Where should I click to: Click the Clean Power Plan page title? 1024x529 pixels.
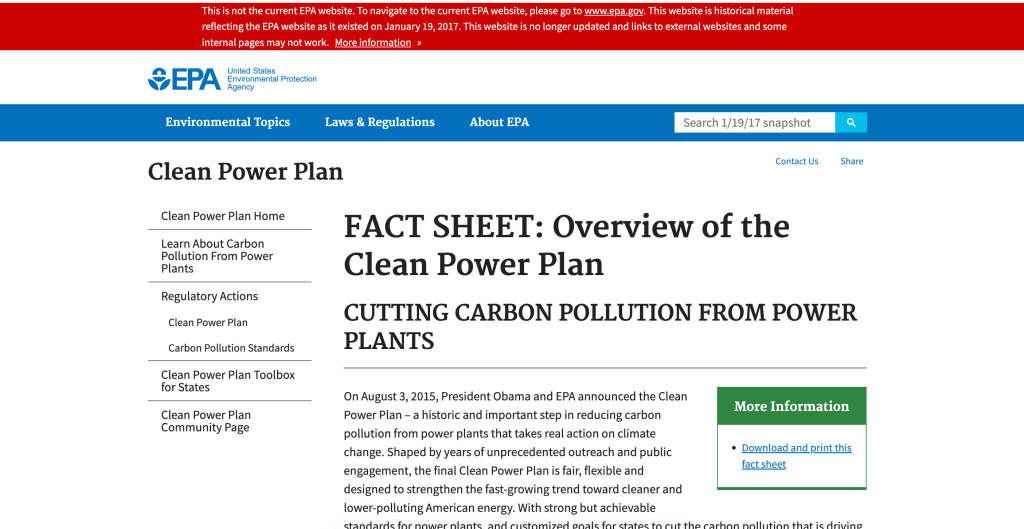tap(245, 172)
